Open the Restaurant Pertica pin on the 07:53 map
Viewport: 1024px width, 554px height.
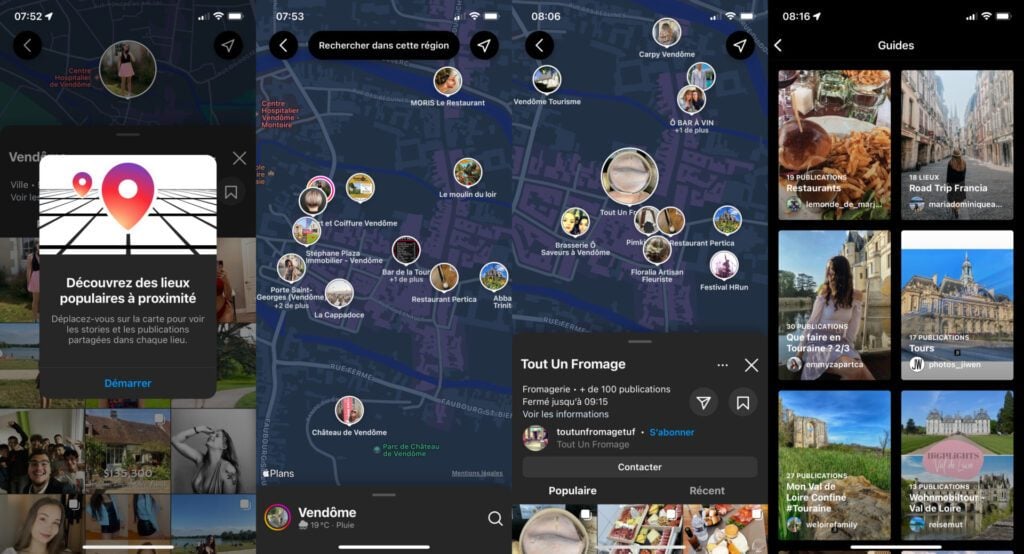click(444, 278)
